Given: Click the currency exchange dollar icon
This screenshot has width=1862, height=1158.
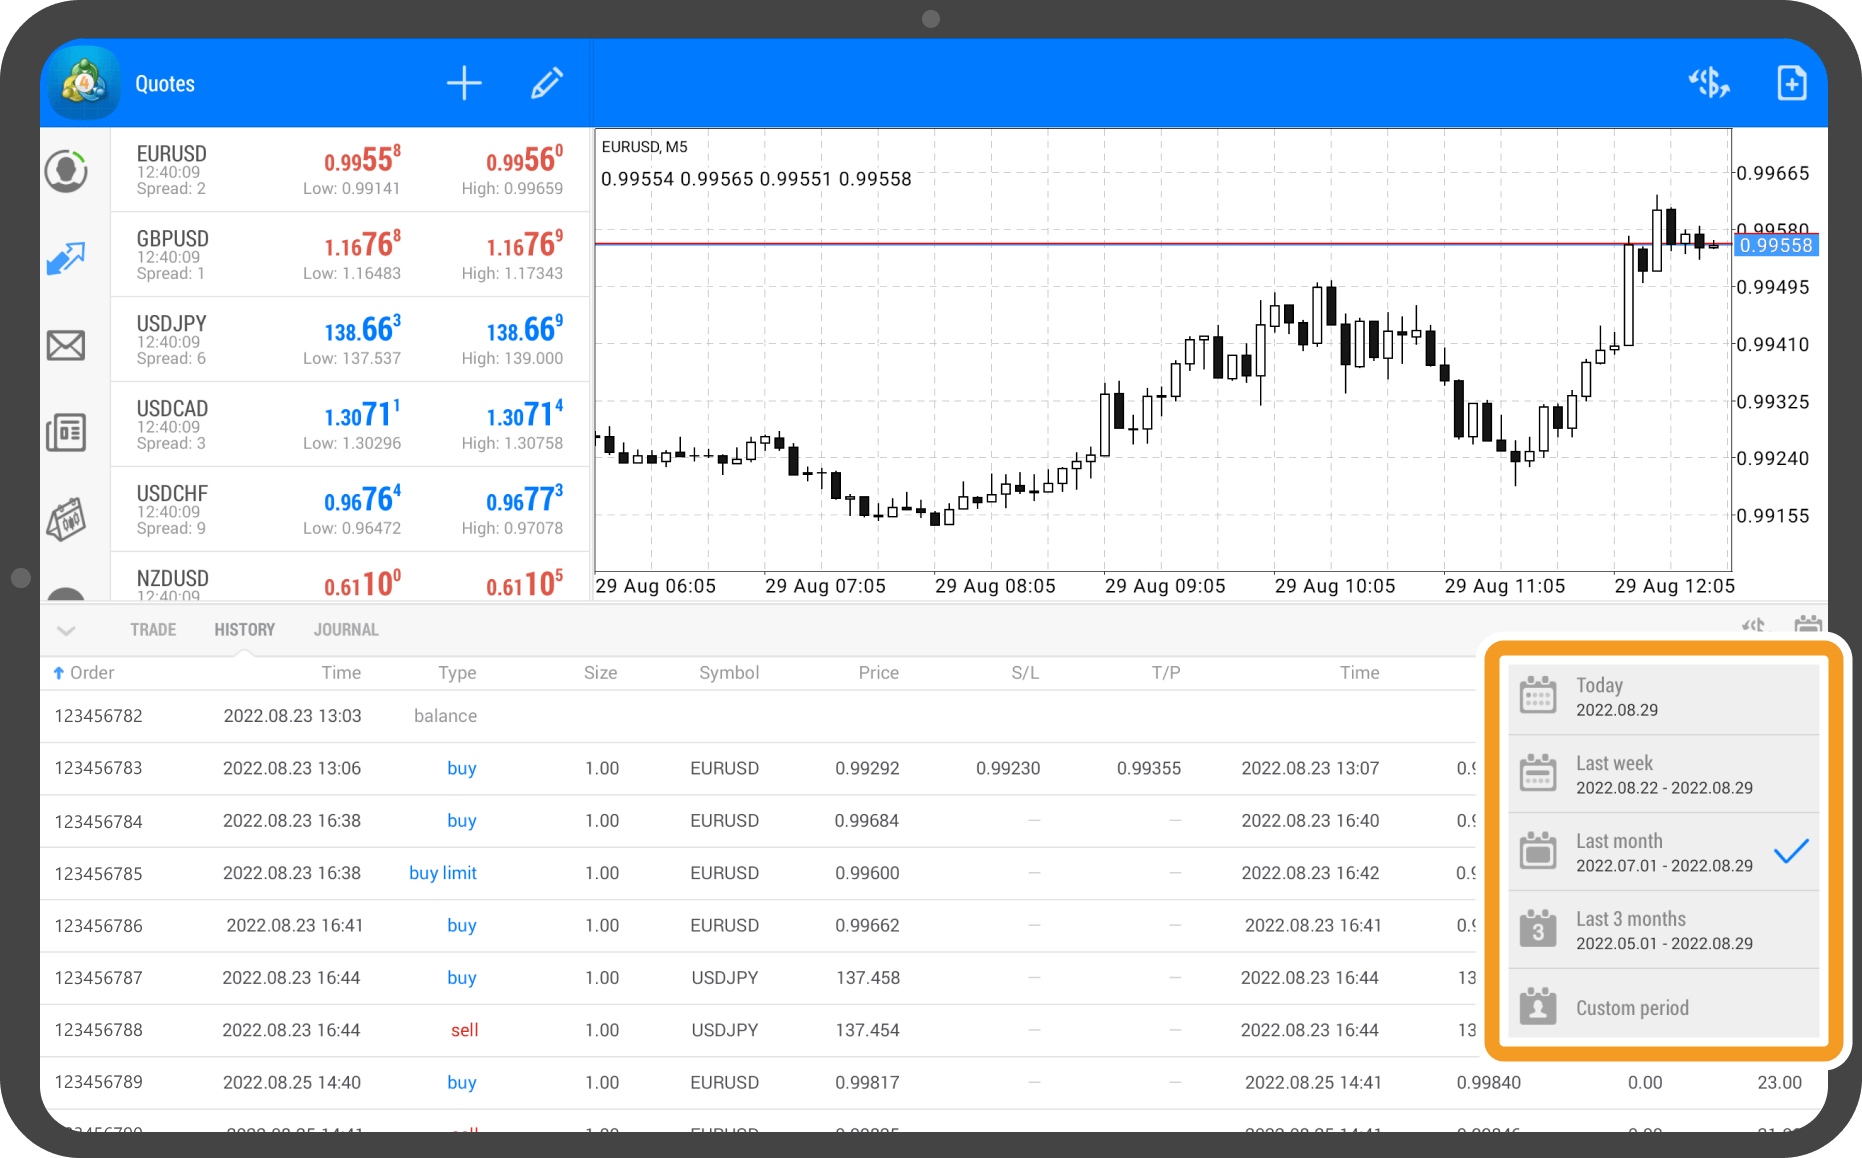Looking at the screenshot, I should pos(1710,83).
